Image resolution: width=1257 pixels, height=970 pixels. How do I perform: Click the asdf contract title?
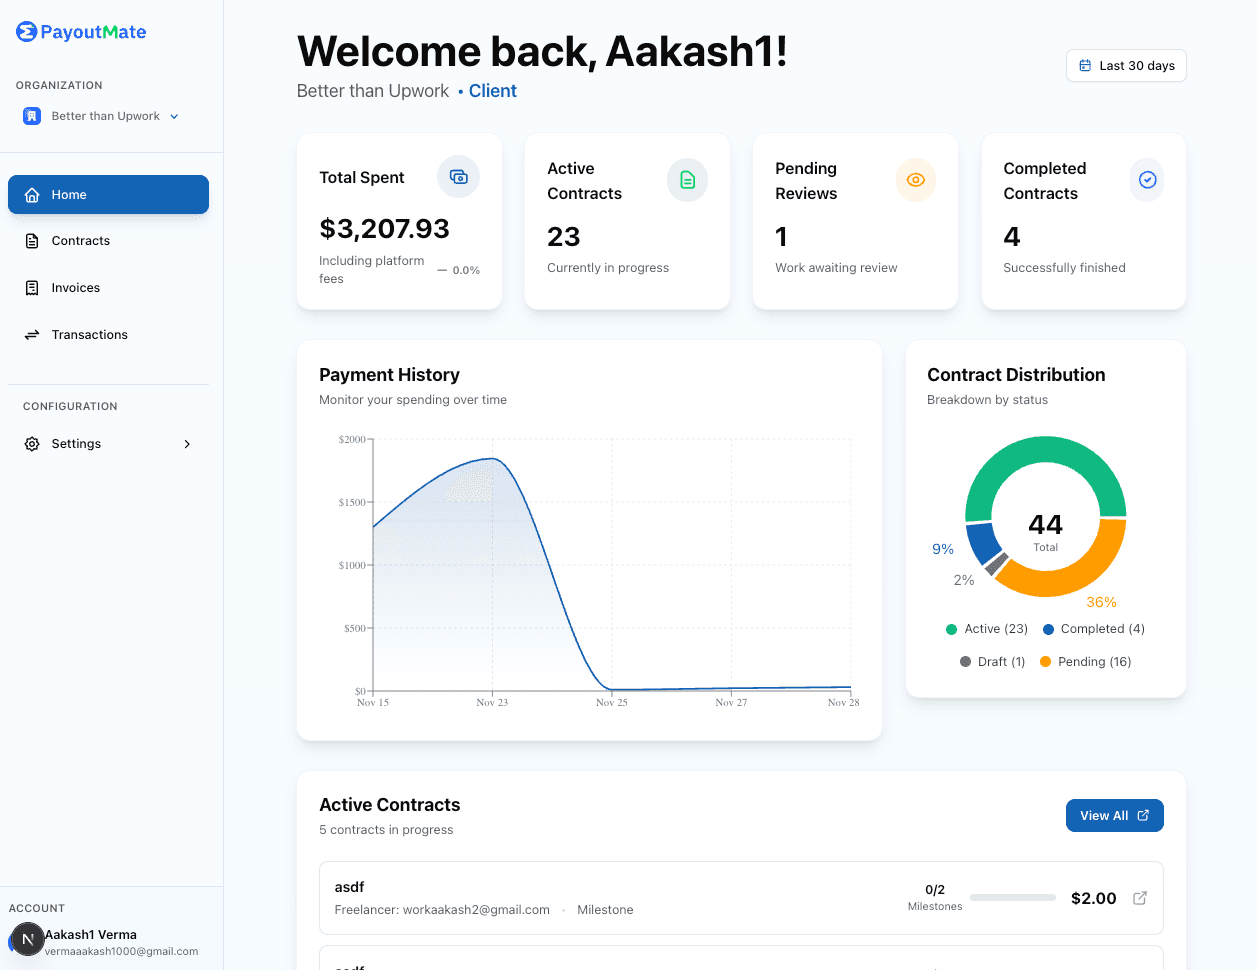[349, 887]
